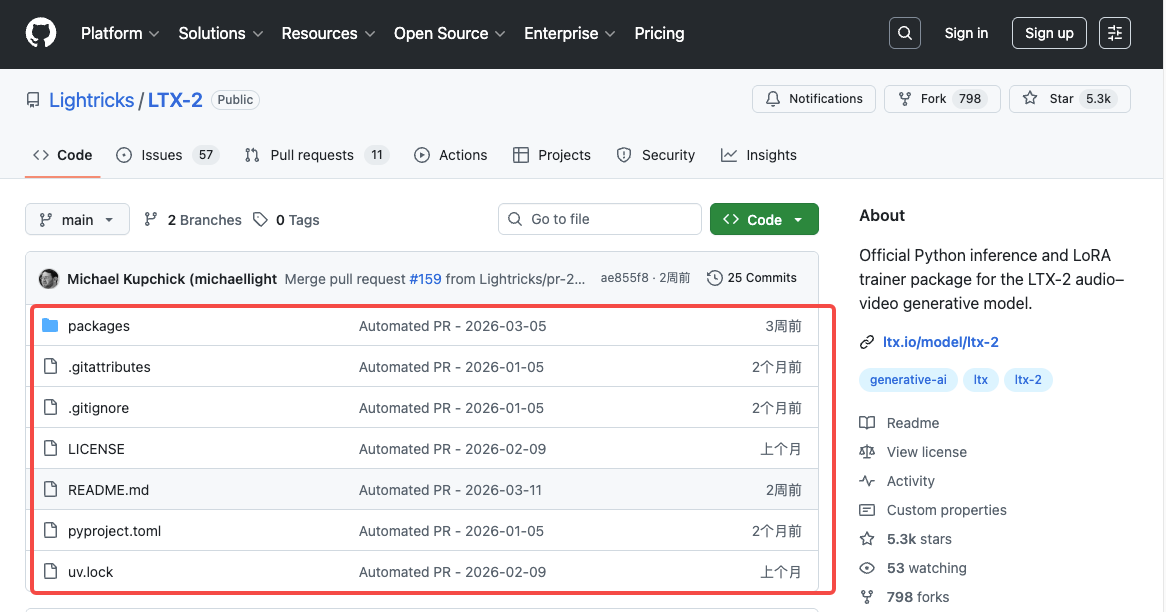Select the Code tab
The height and width of the screenshot is (612, 1166).
(62, 155)
